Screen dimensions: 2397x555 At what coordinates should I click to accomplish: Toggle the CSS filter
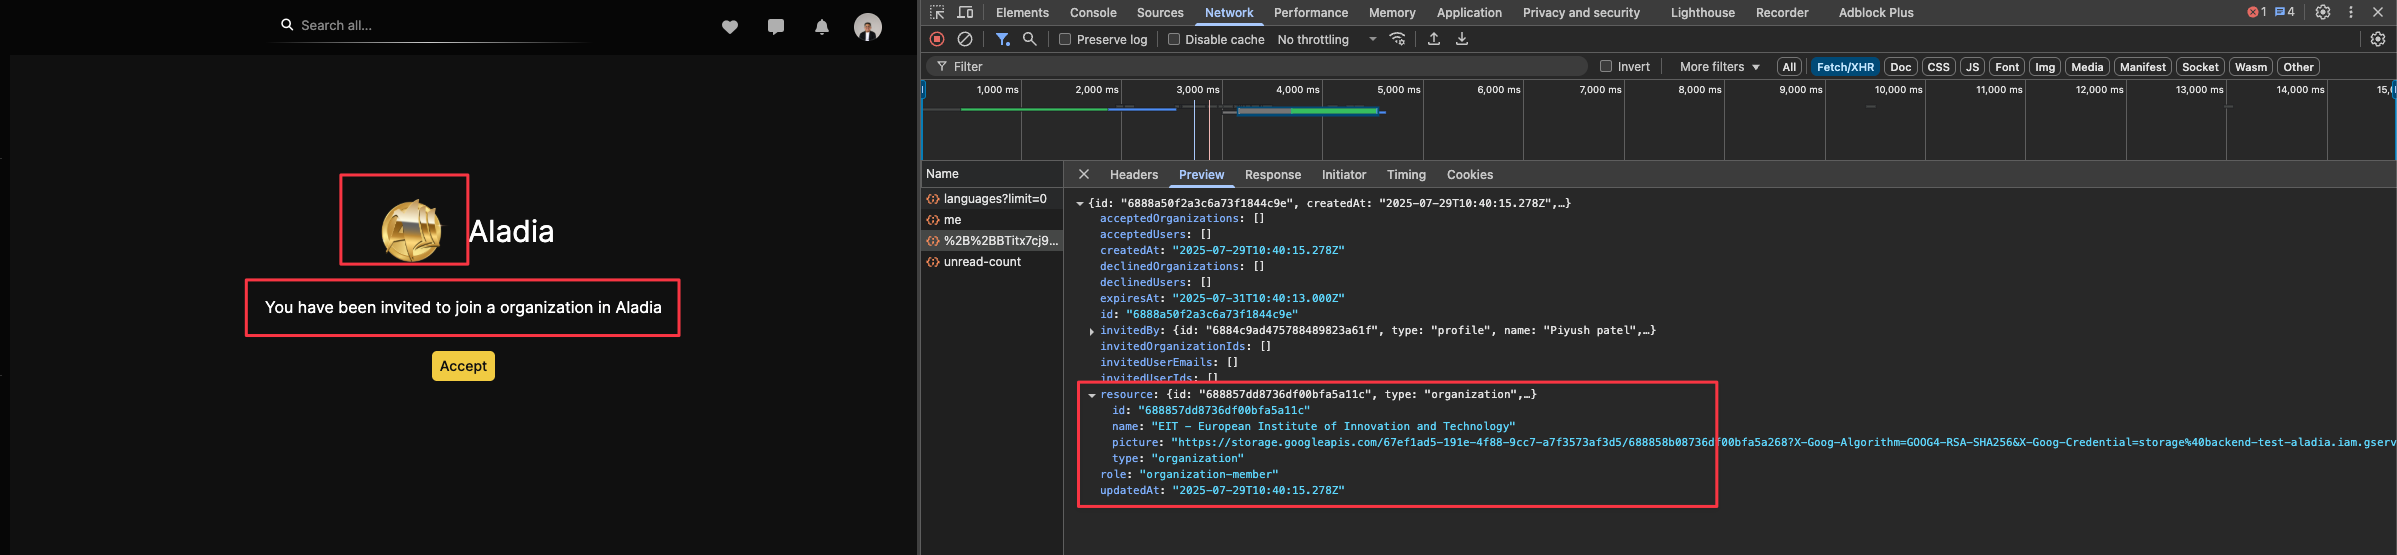1938,67
